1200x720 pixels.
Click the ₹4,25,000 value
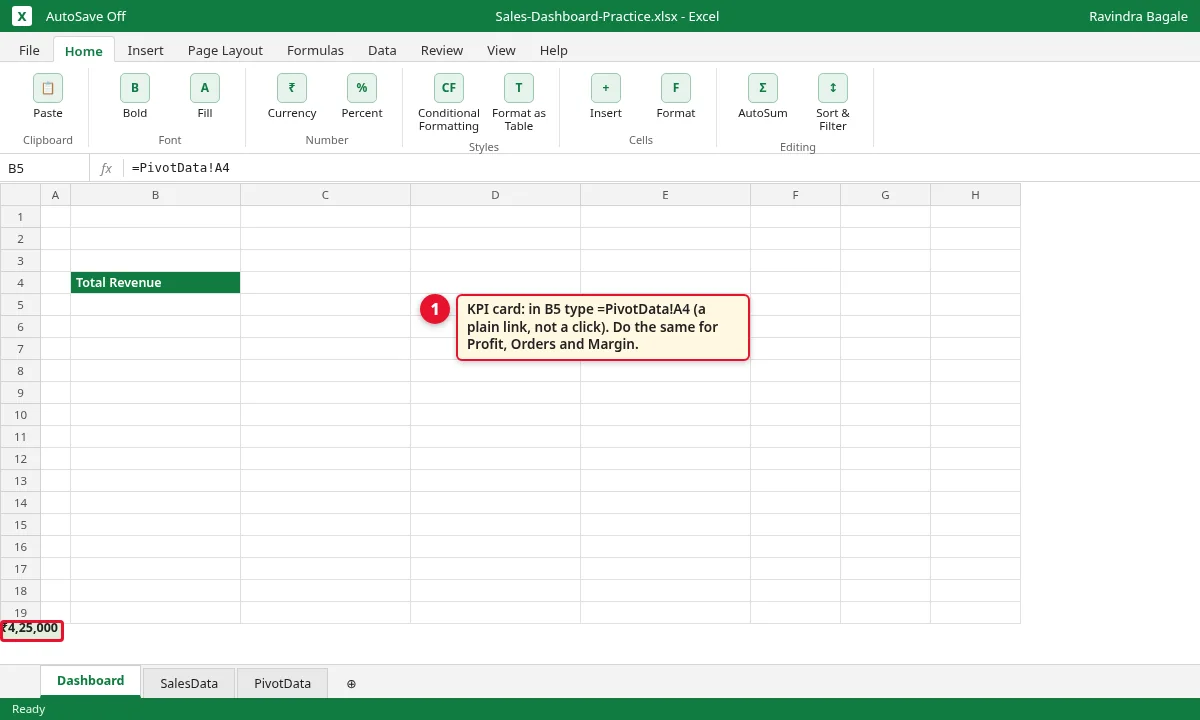pyautogui.click(x=31, y=629)
